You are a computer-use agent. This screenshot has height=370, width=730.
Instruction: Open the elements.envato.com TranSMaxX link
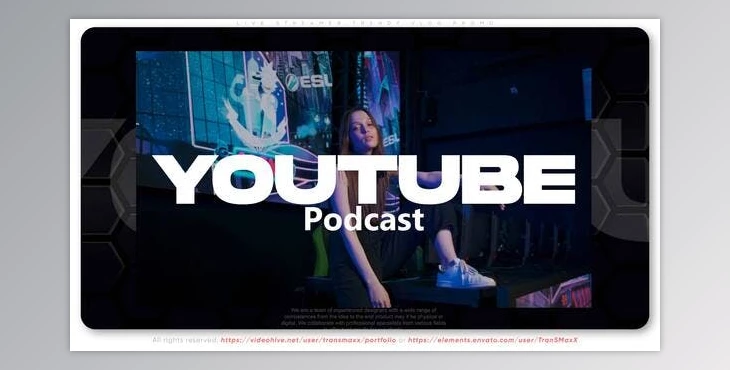click(x=493, y=340)
